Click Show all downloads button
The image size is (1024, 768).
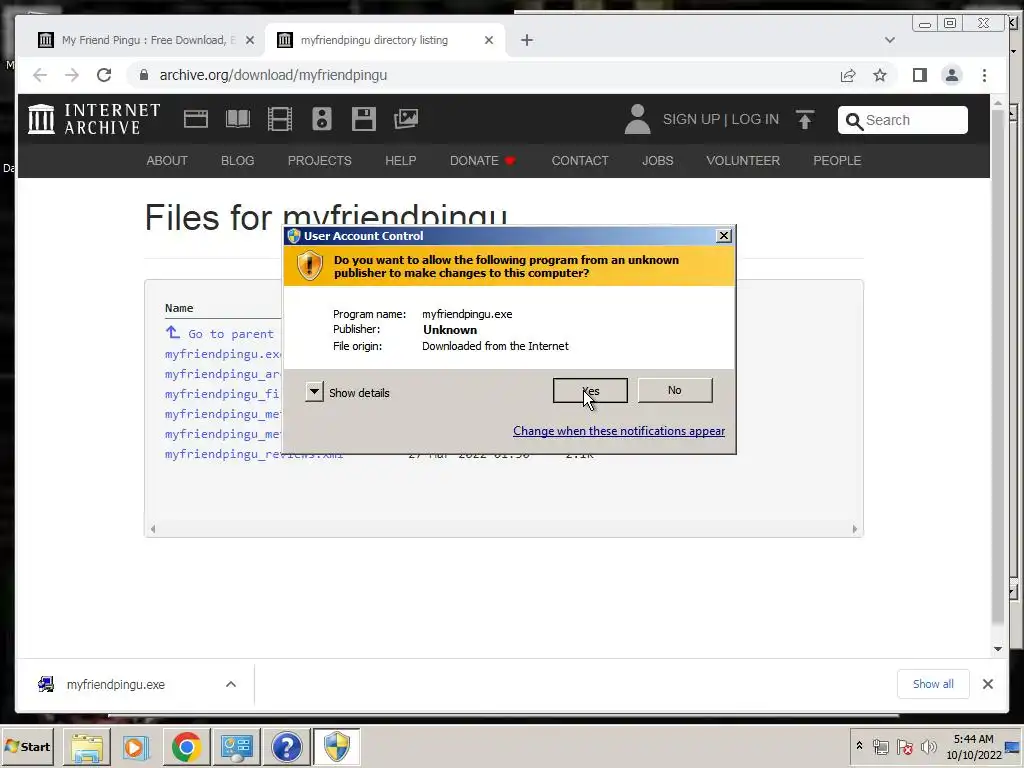click(933, 684)
